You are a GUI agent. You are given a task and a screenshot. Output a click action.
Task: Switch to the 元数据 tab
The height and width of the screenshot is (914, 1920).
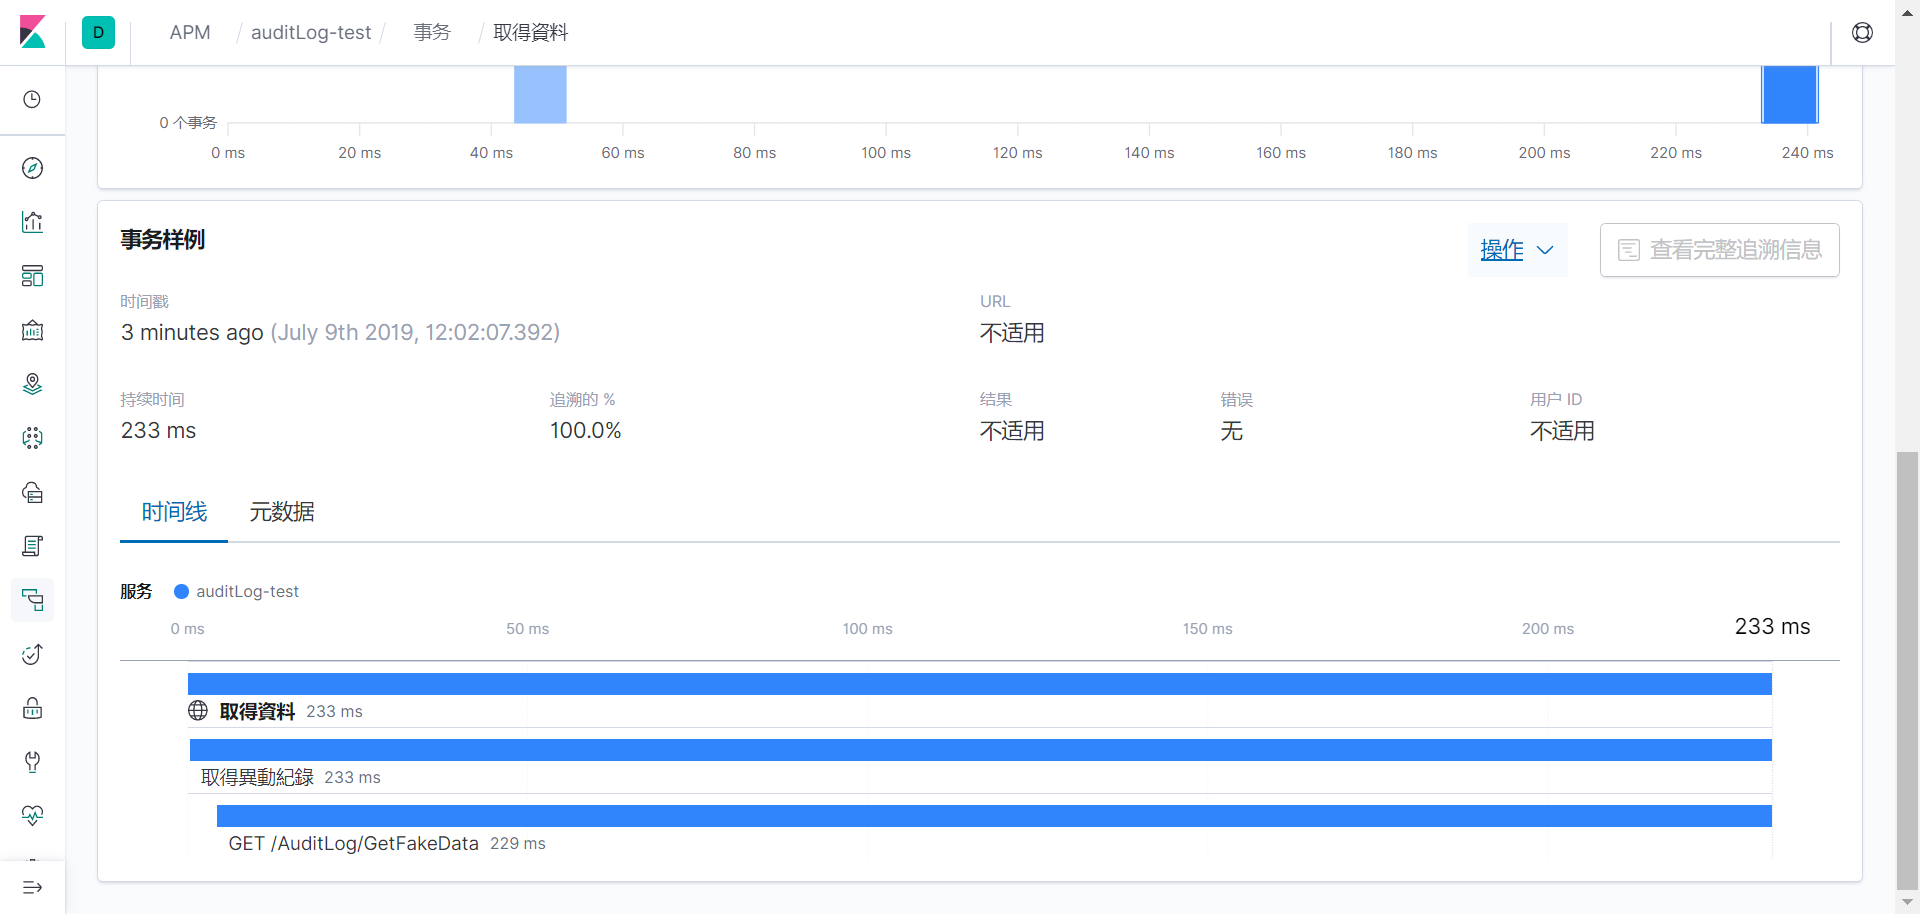(282, 512)
